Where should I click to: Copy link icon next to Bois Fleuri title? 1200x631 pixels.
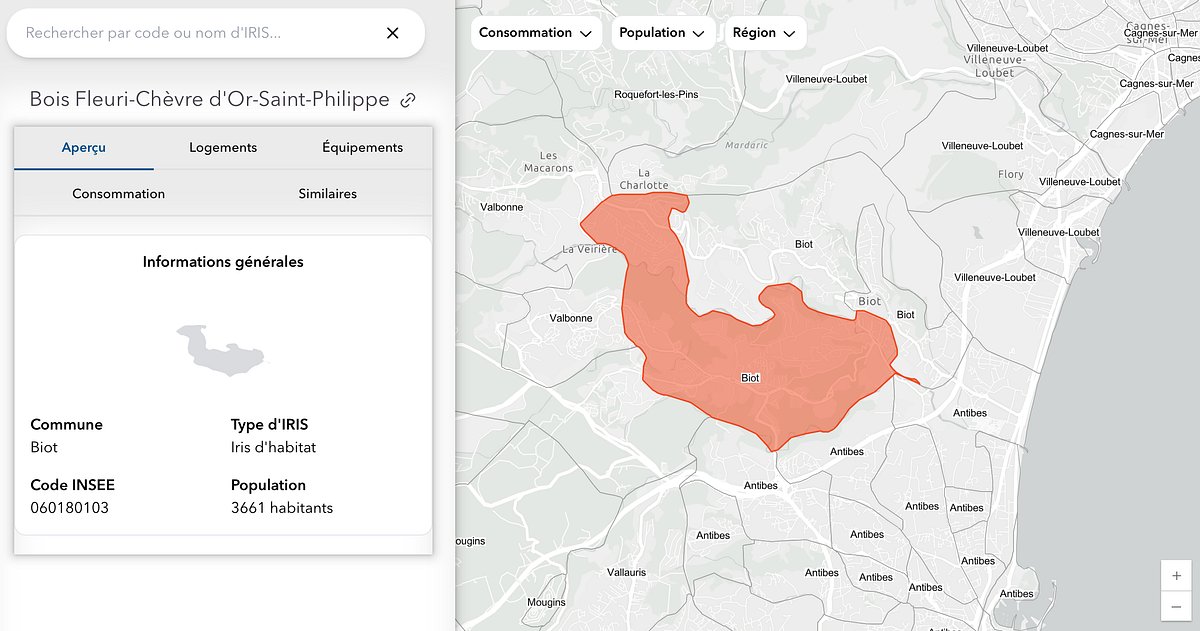(x=408, y=100)
